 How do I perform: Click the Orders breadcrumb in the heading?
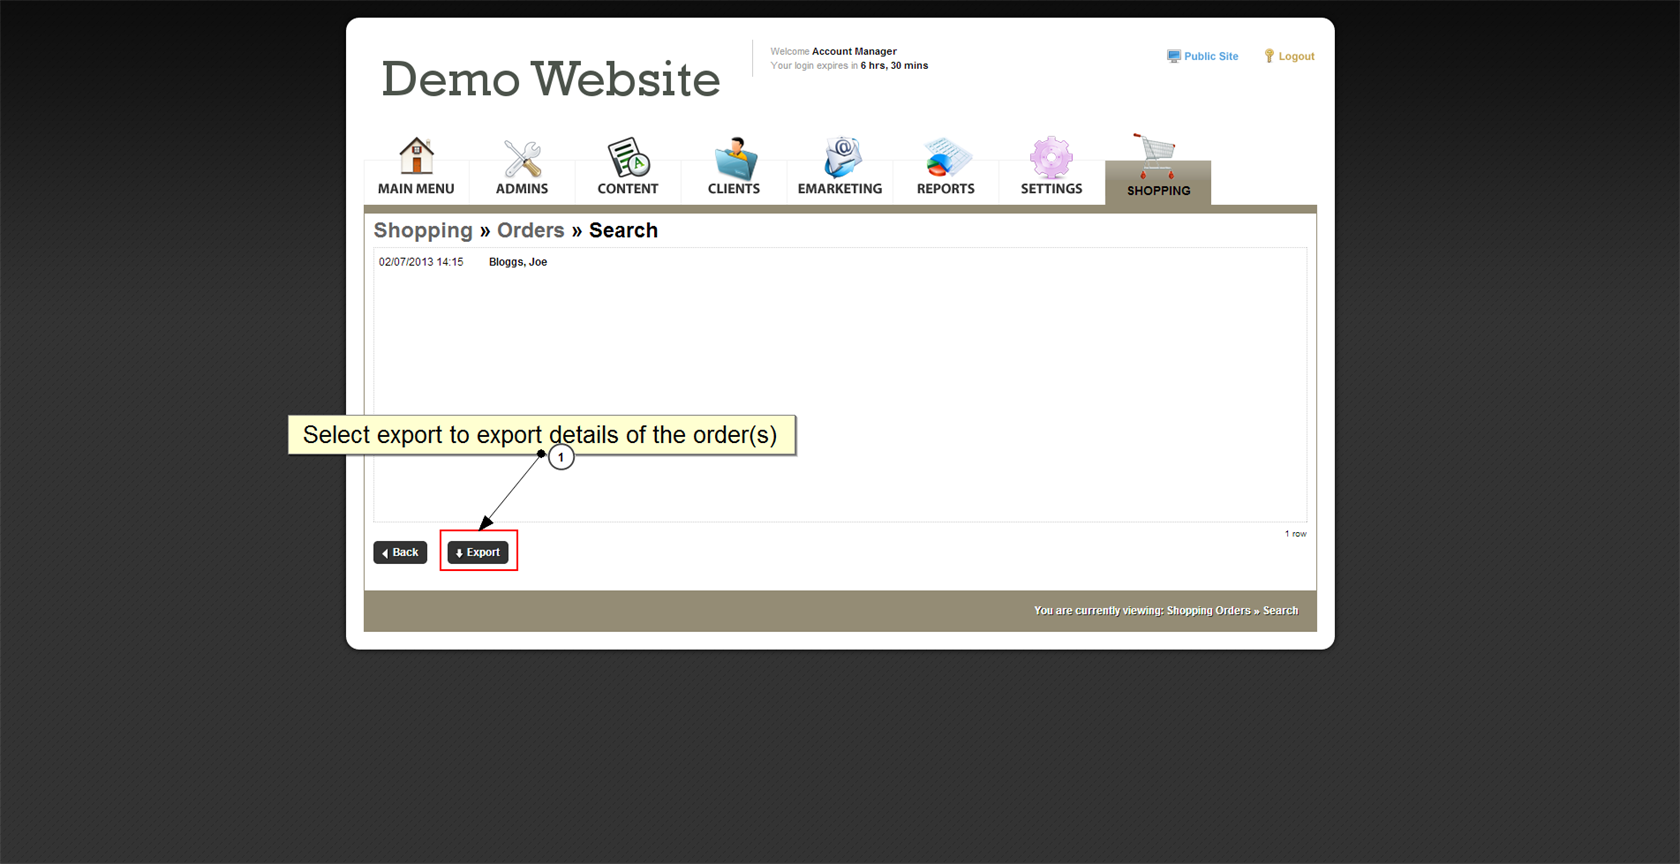[x=530, y=231]
